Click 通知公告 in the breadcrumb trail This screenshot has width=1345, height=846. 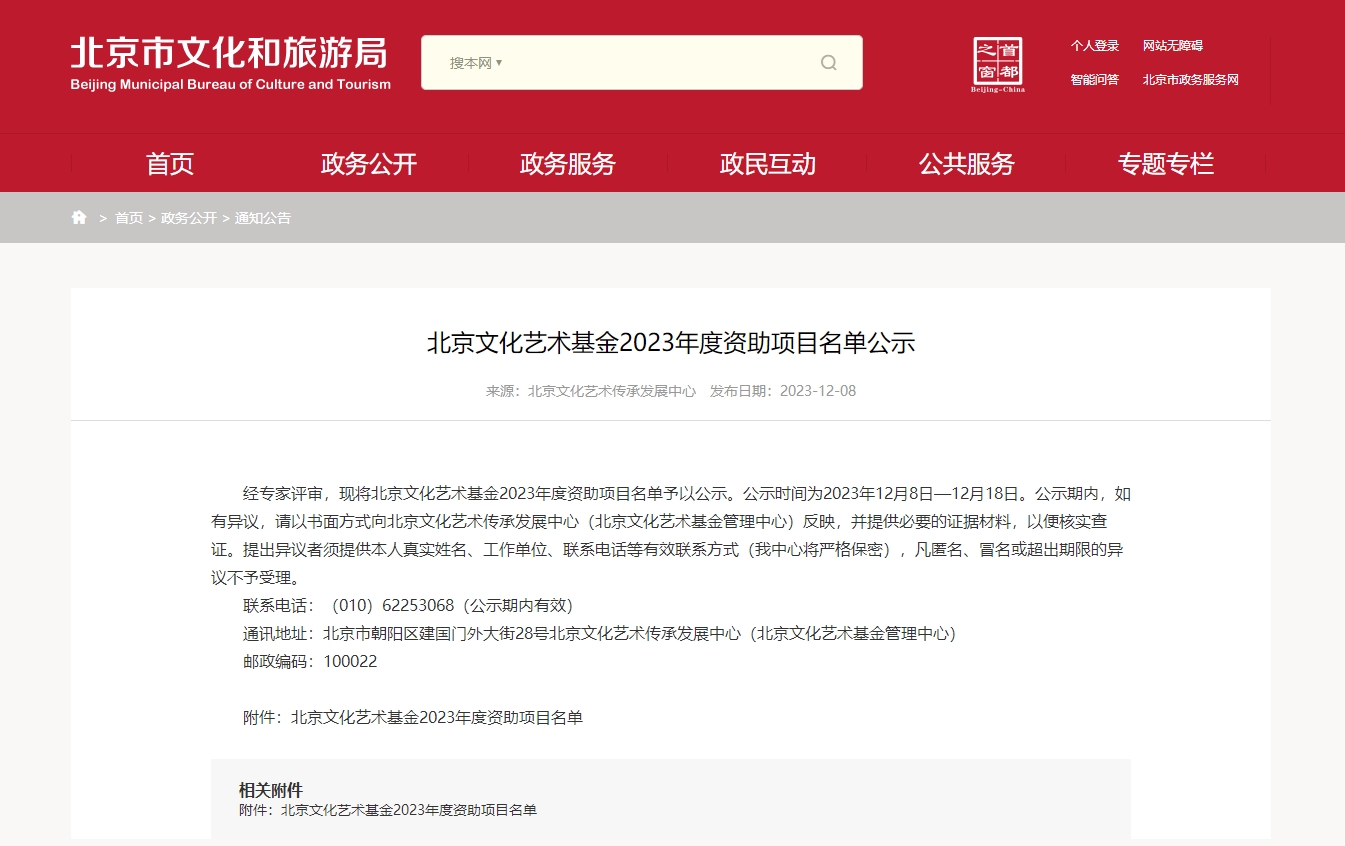(x=263, y=218)
